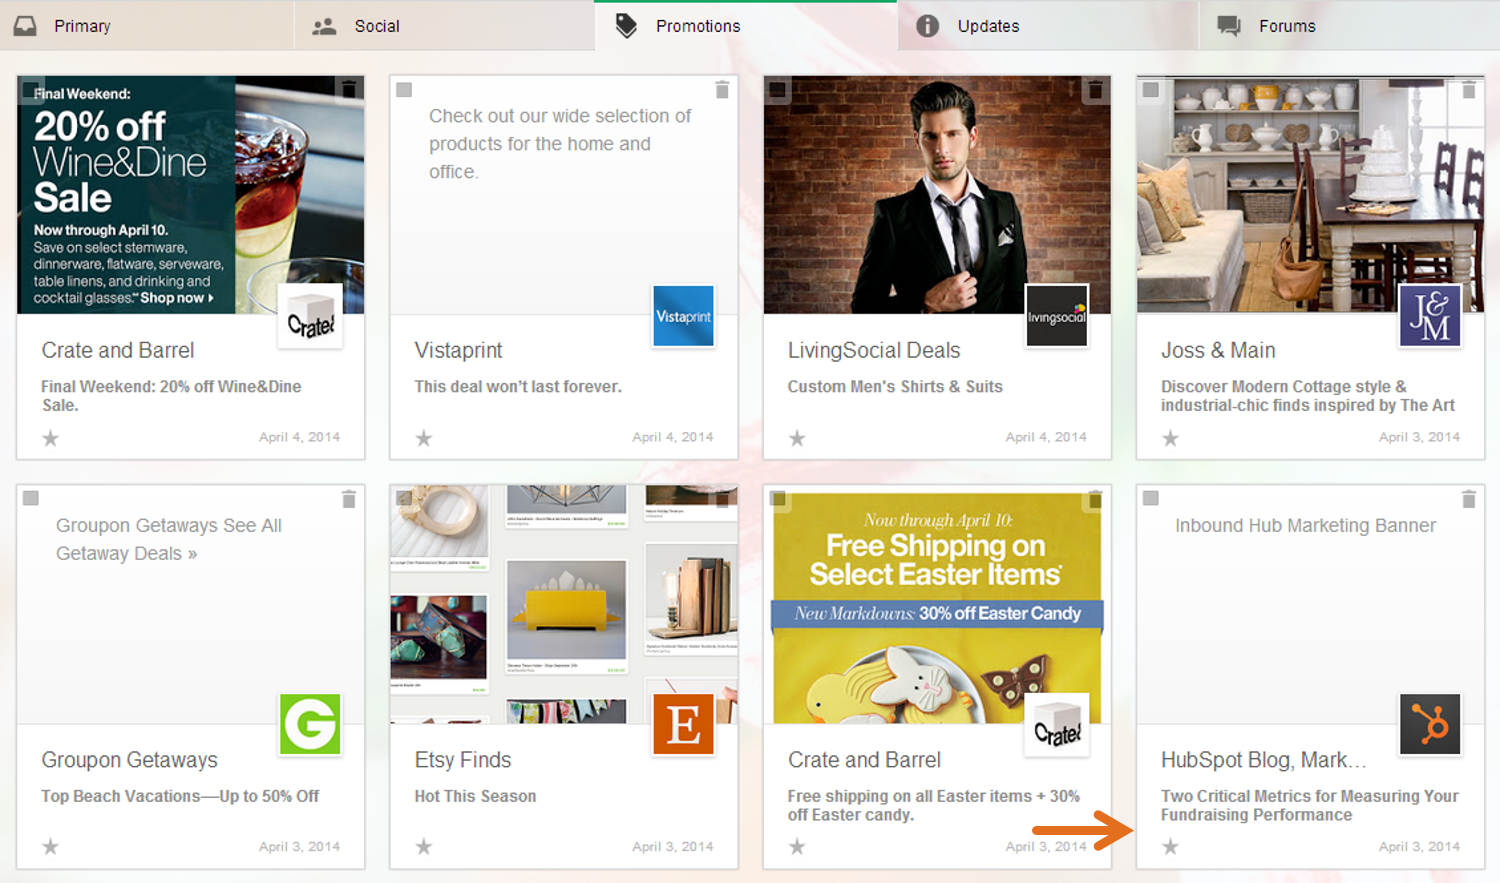This screenshot has width=1500, height=883.
Task: Go to the Updates tab
Action: click(987, 26)
